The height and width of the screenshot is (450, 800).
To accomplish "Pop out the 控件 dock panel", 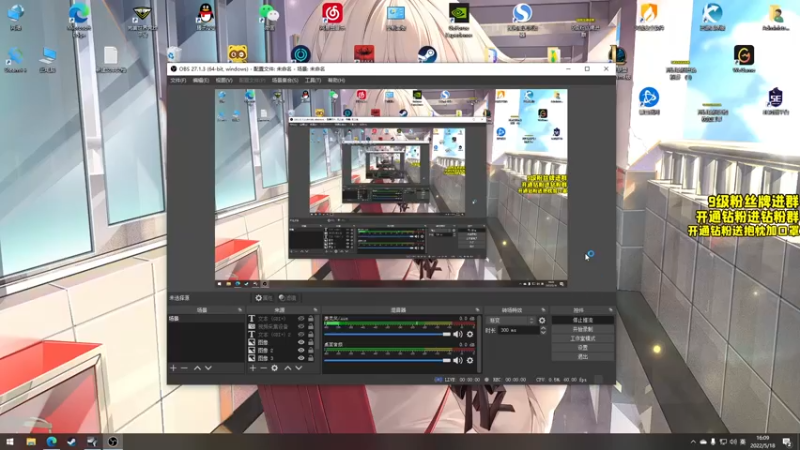I will pyautogui.click(x=610, y=310).
